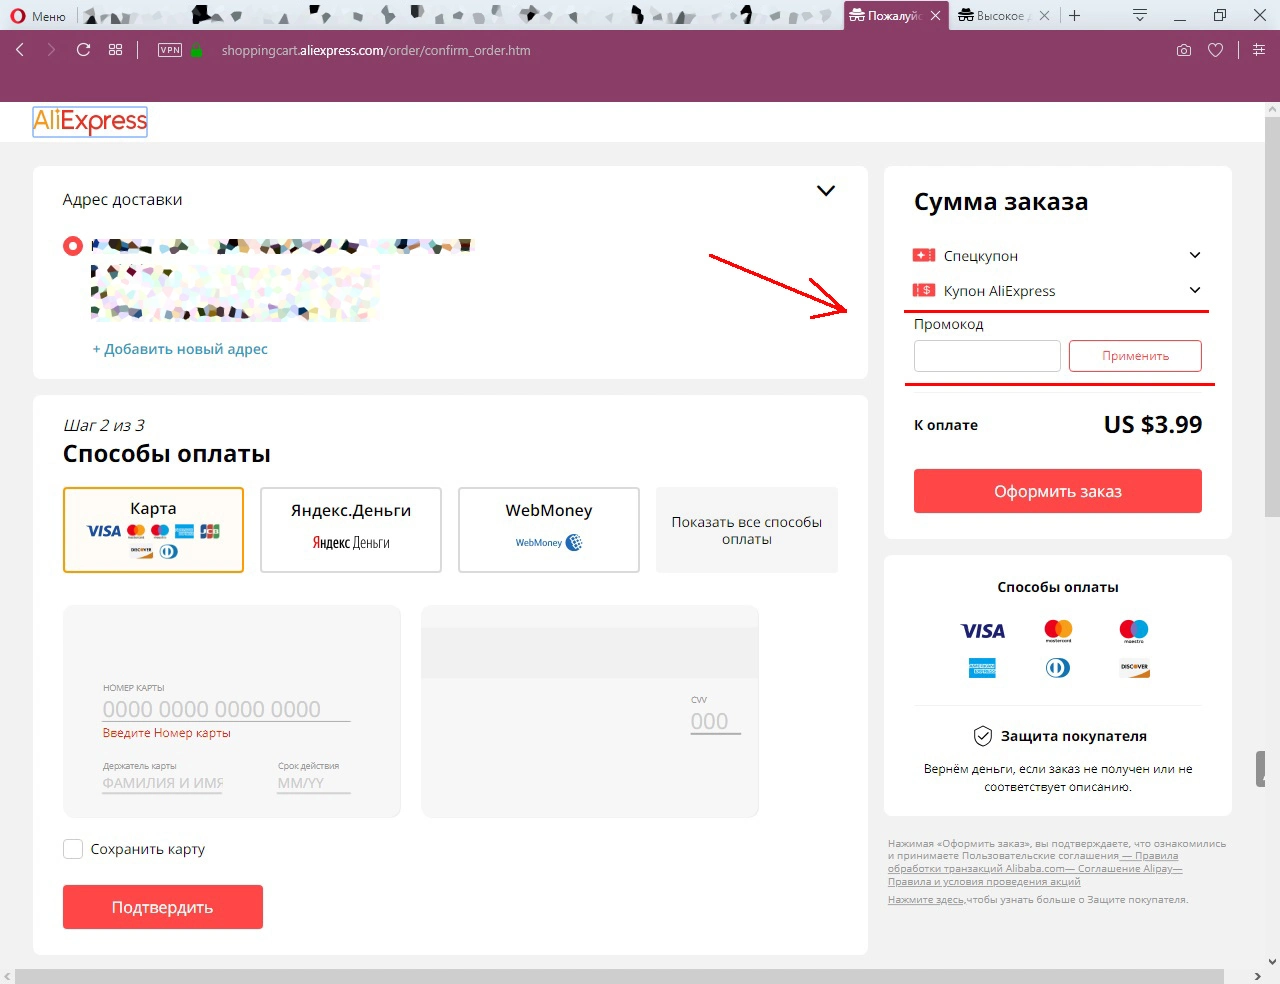1280x984 pixels.
Task: Open the tab menu icon in title bar
Action: coord(1140,16)
